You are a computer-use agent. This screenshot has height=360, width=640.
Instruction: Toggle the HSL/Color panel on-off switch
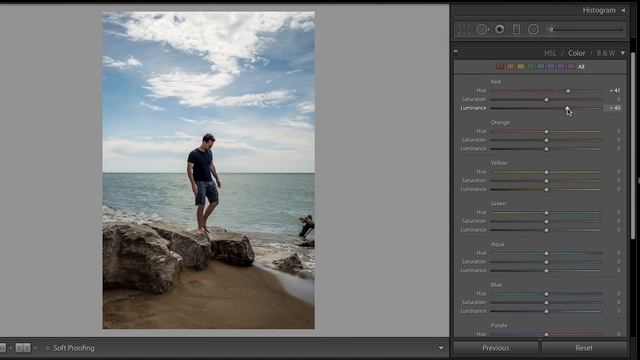click(x=456, y=52)
